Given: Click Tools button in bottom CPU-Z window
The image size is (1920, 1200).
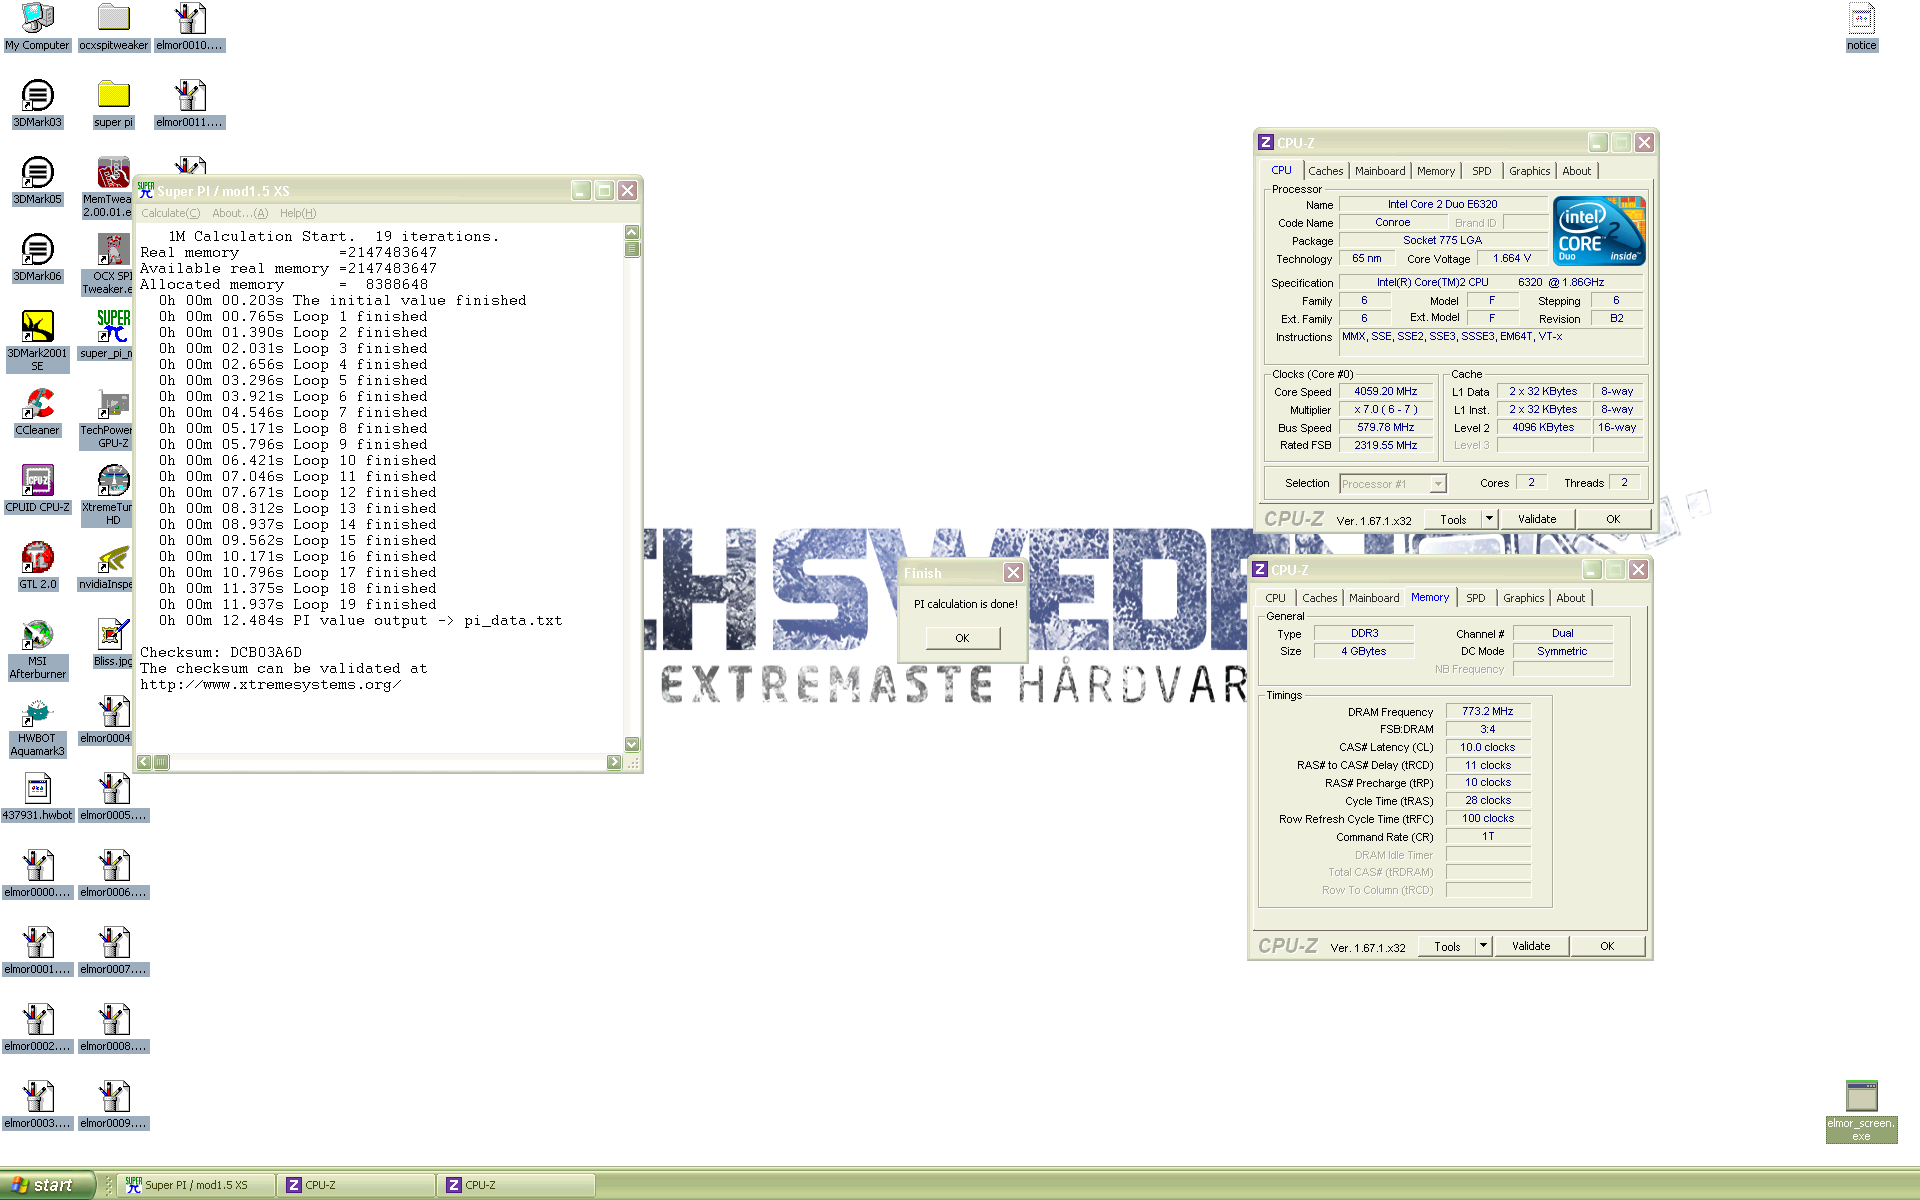Looking at the screenshot, I should (1447, 946).
